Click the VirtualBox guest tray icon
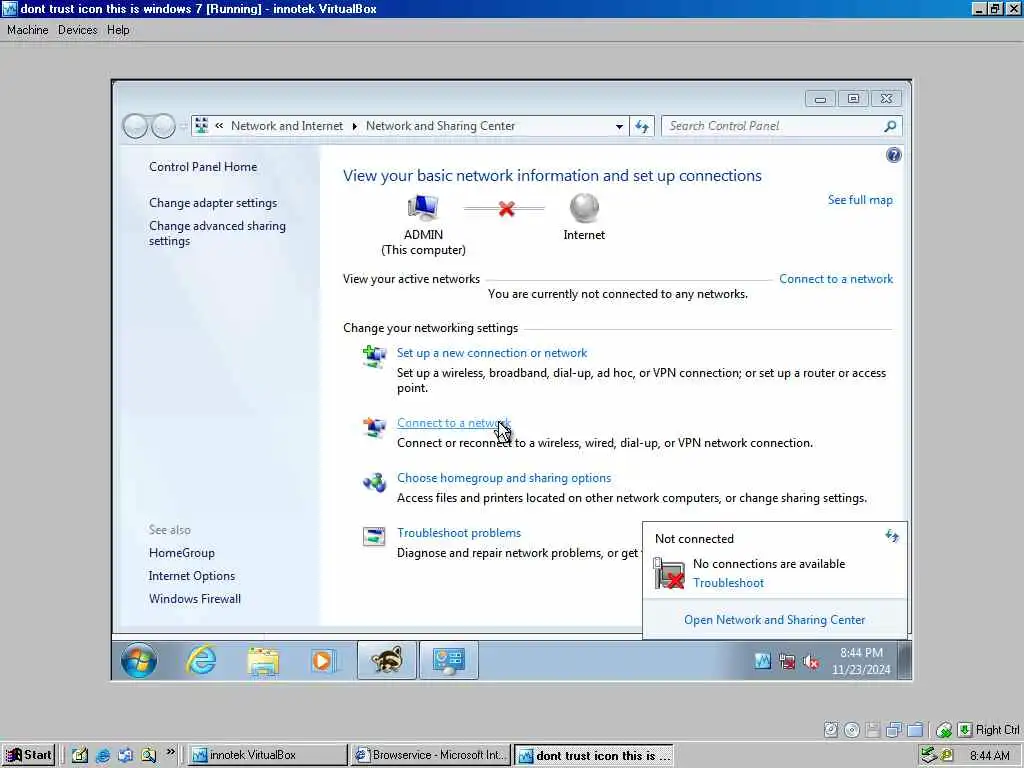This screenshot has height=768, width=1024. click(763, 661)
